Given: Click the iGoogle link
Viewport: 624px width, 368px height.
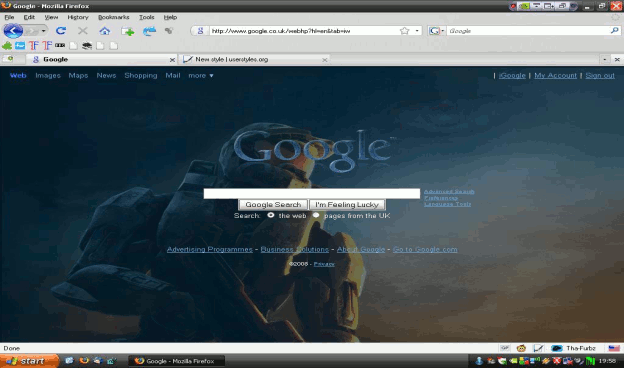Looking at the screenshot, I should [512, 75].
